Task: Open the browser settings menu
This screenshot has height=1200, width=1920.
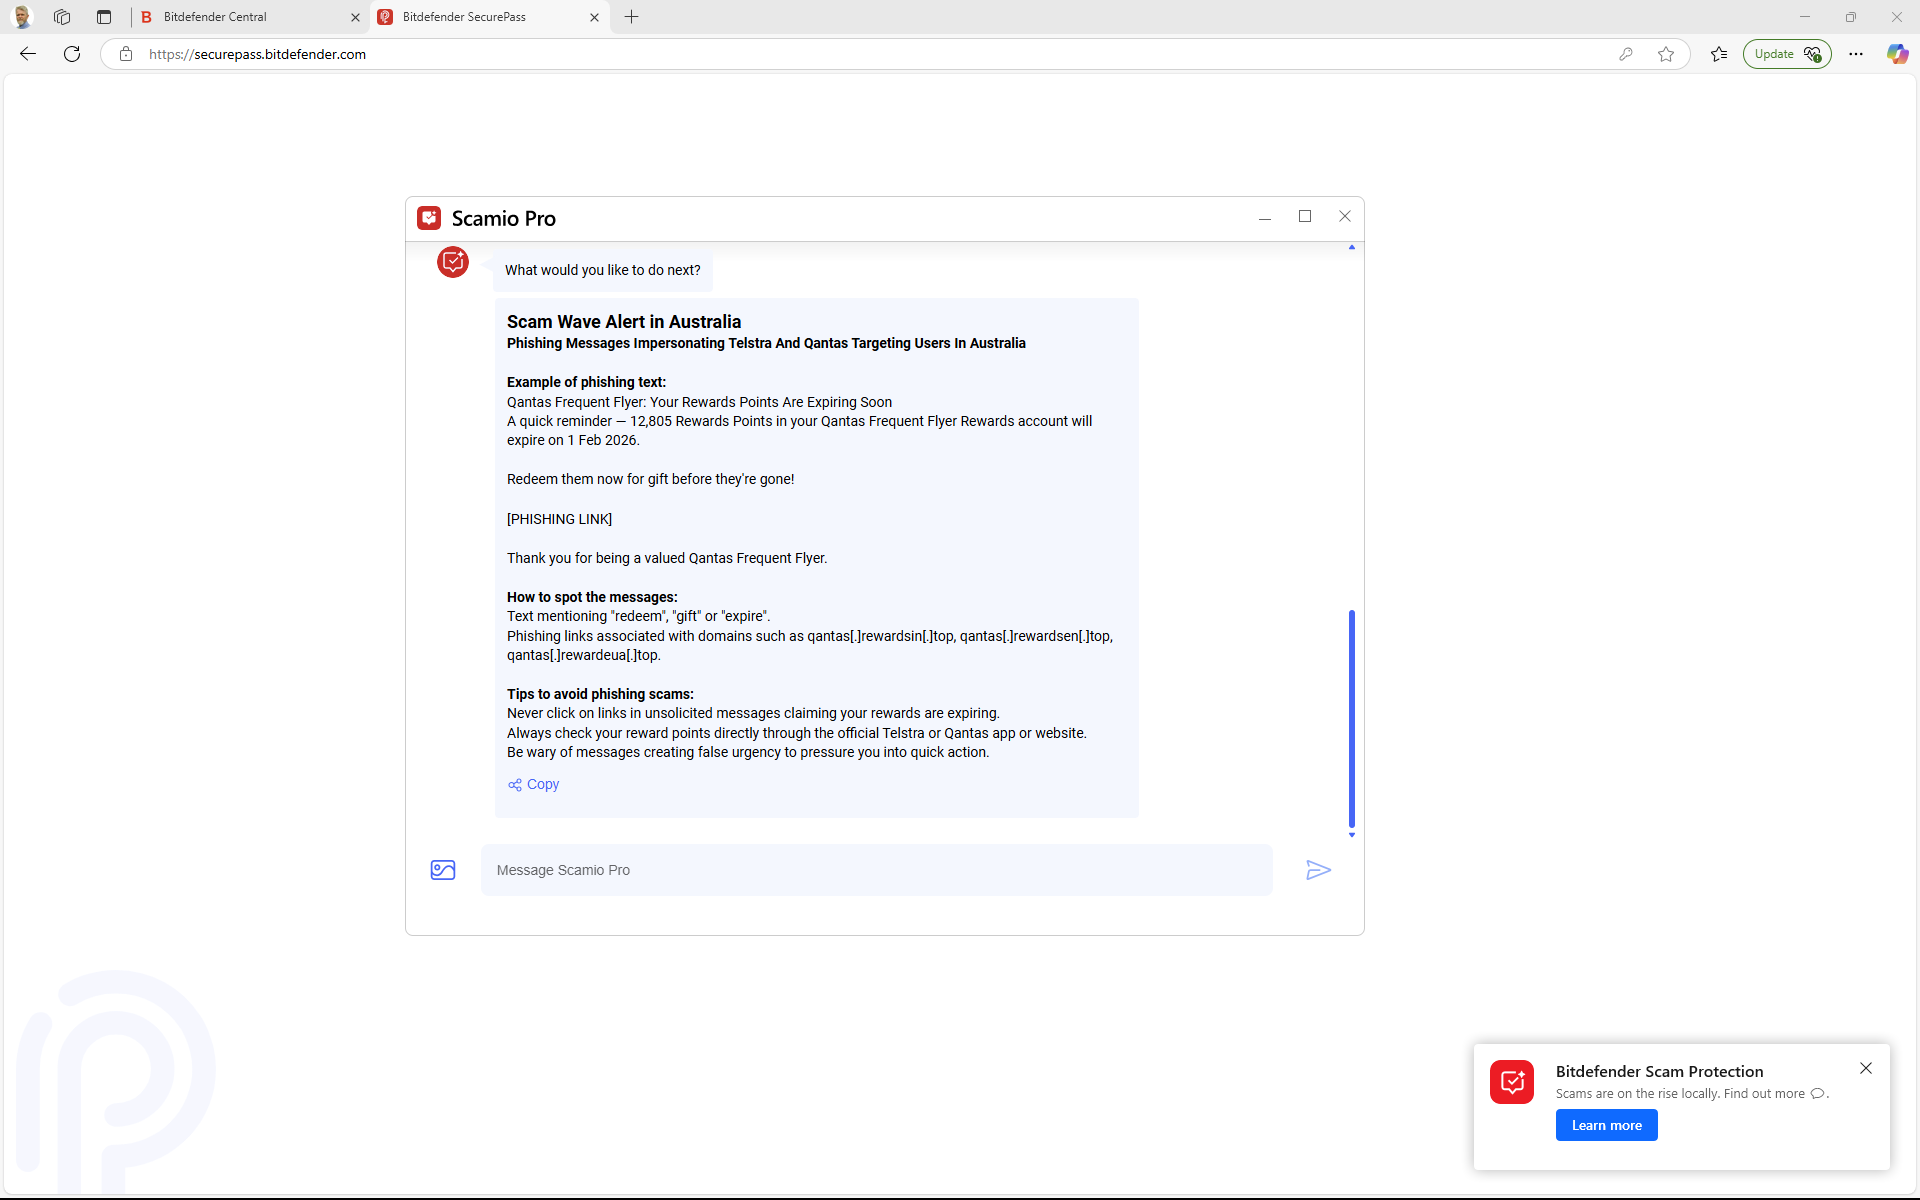Action: tap(1856, 54)
